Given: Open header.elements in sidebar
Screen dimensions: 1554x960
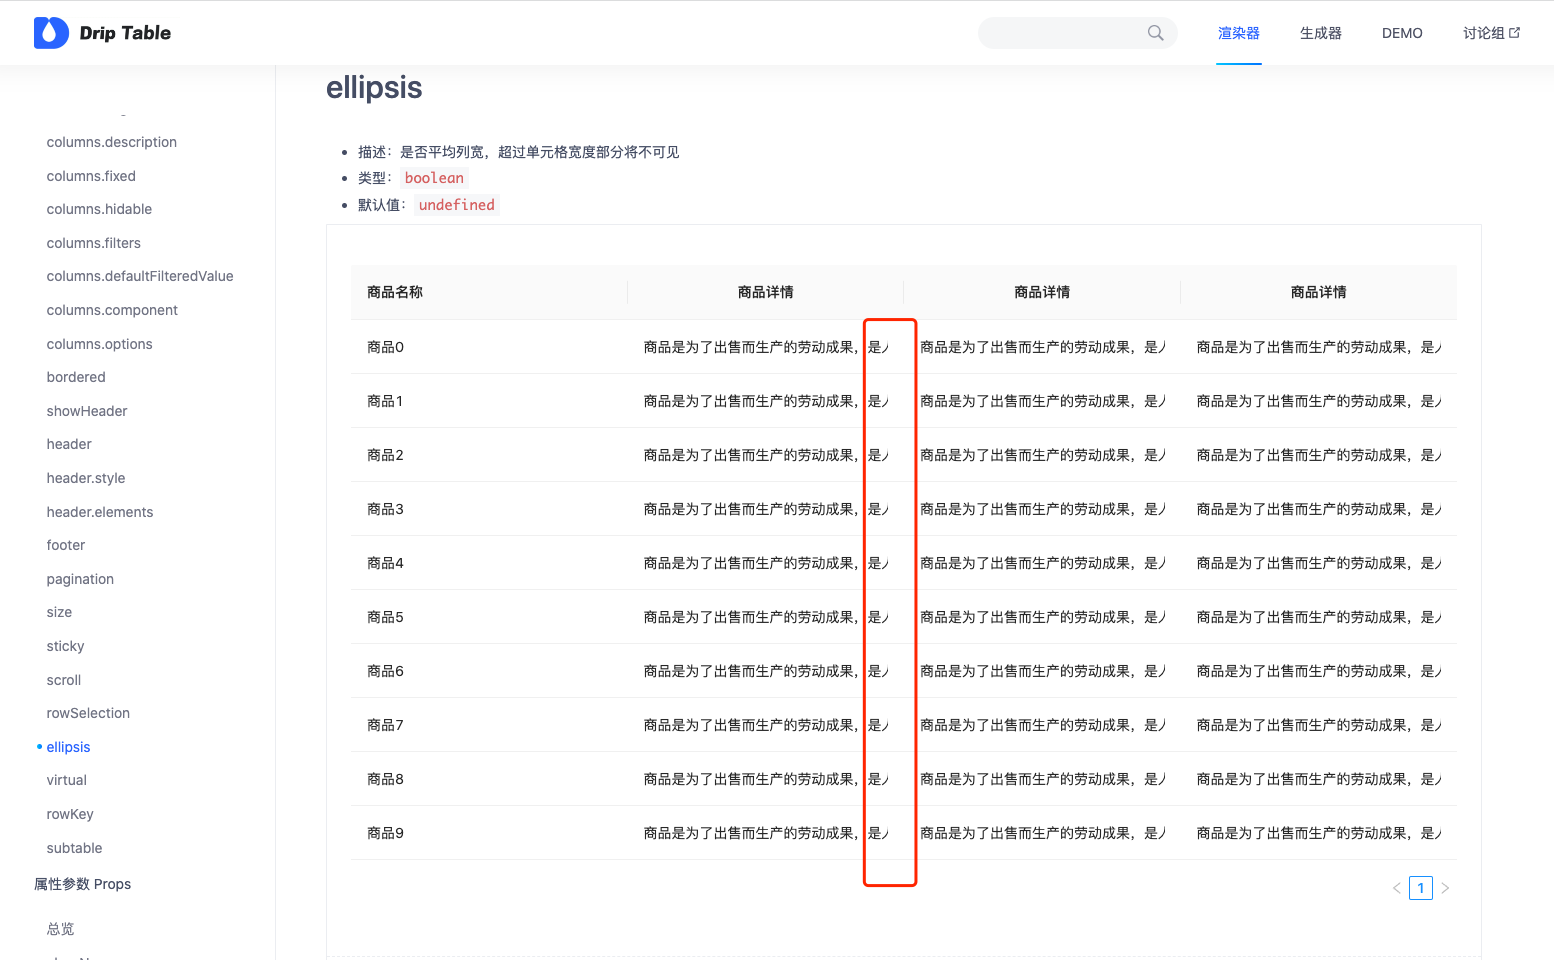Looking at the screenshot, I should click(100, 512).
